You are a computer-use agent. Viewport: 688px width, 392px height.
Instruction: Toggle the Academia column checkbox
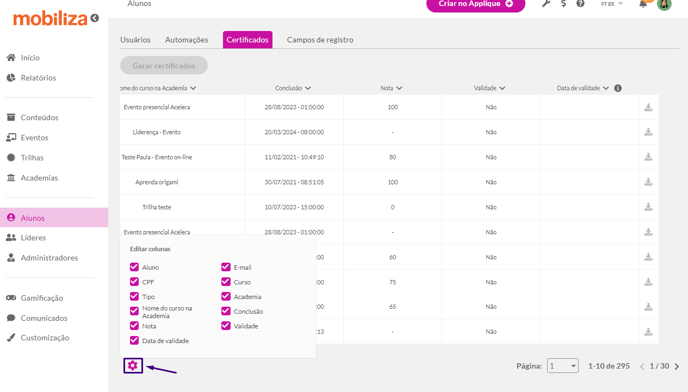click(x=226, y=296)
